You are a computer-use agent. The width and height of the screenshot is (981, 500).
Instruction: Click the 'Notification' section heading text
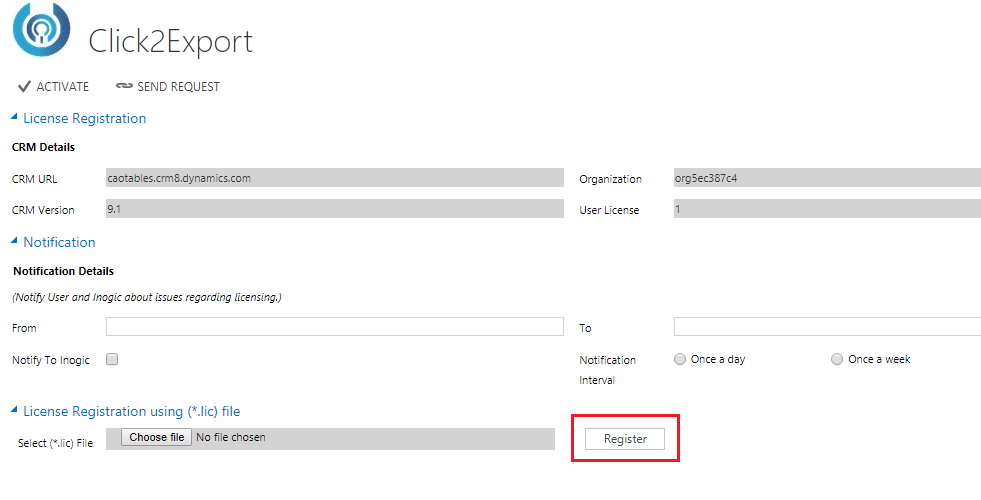coord(59,242)
